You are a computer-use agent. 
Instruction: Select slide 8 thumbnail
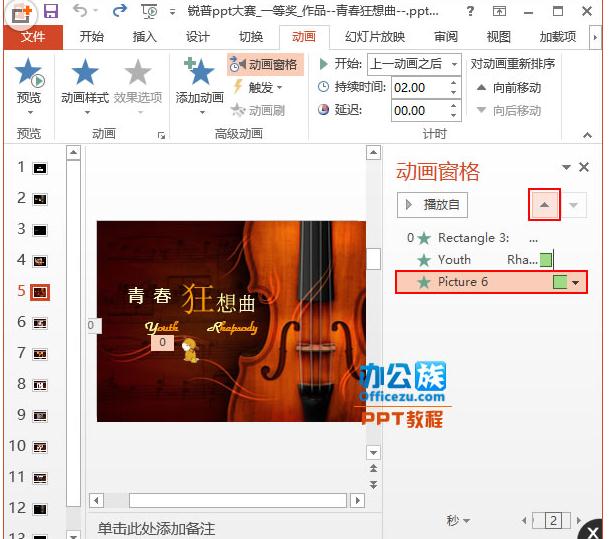(x=40, y=385)
